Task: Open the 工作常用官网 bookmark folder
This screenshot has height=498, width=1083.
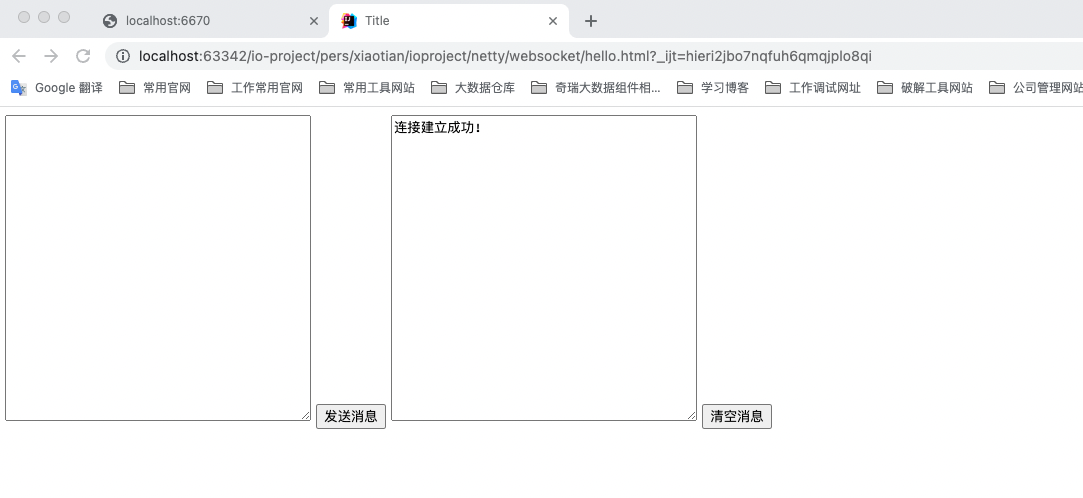Action: click(x=255, y=88)
